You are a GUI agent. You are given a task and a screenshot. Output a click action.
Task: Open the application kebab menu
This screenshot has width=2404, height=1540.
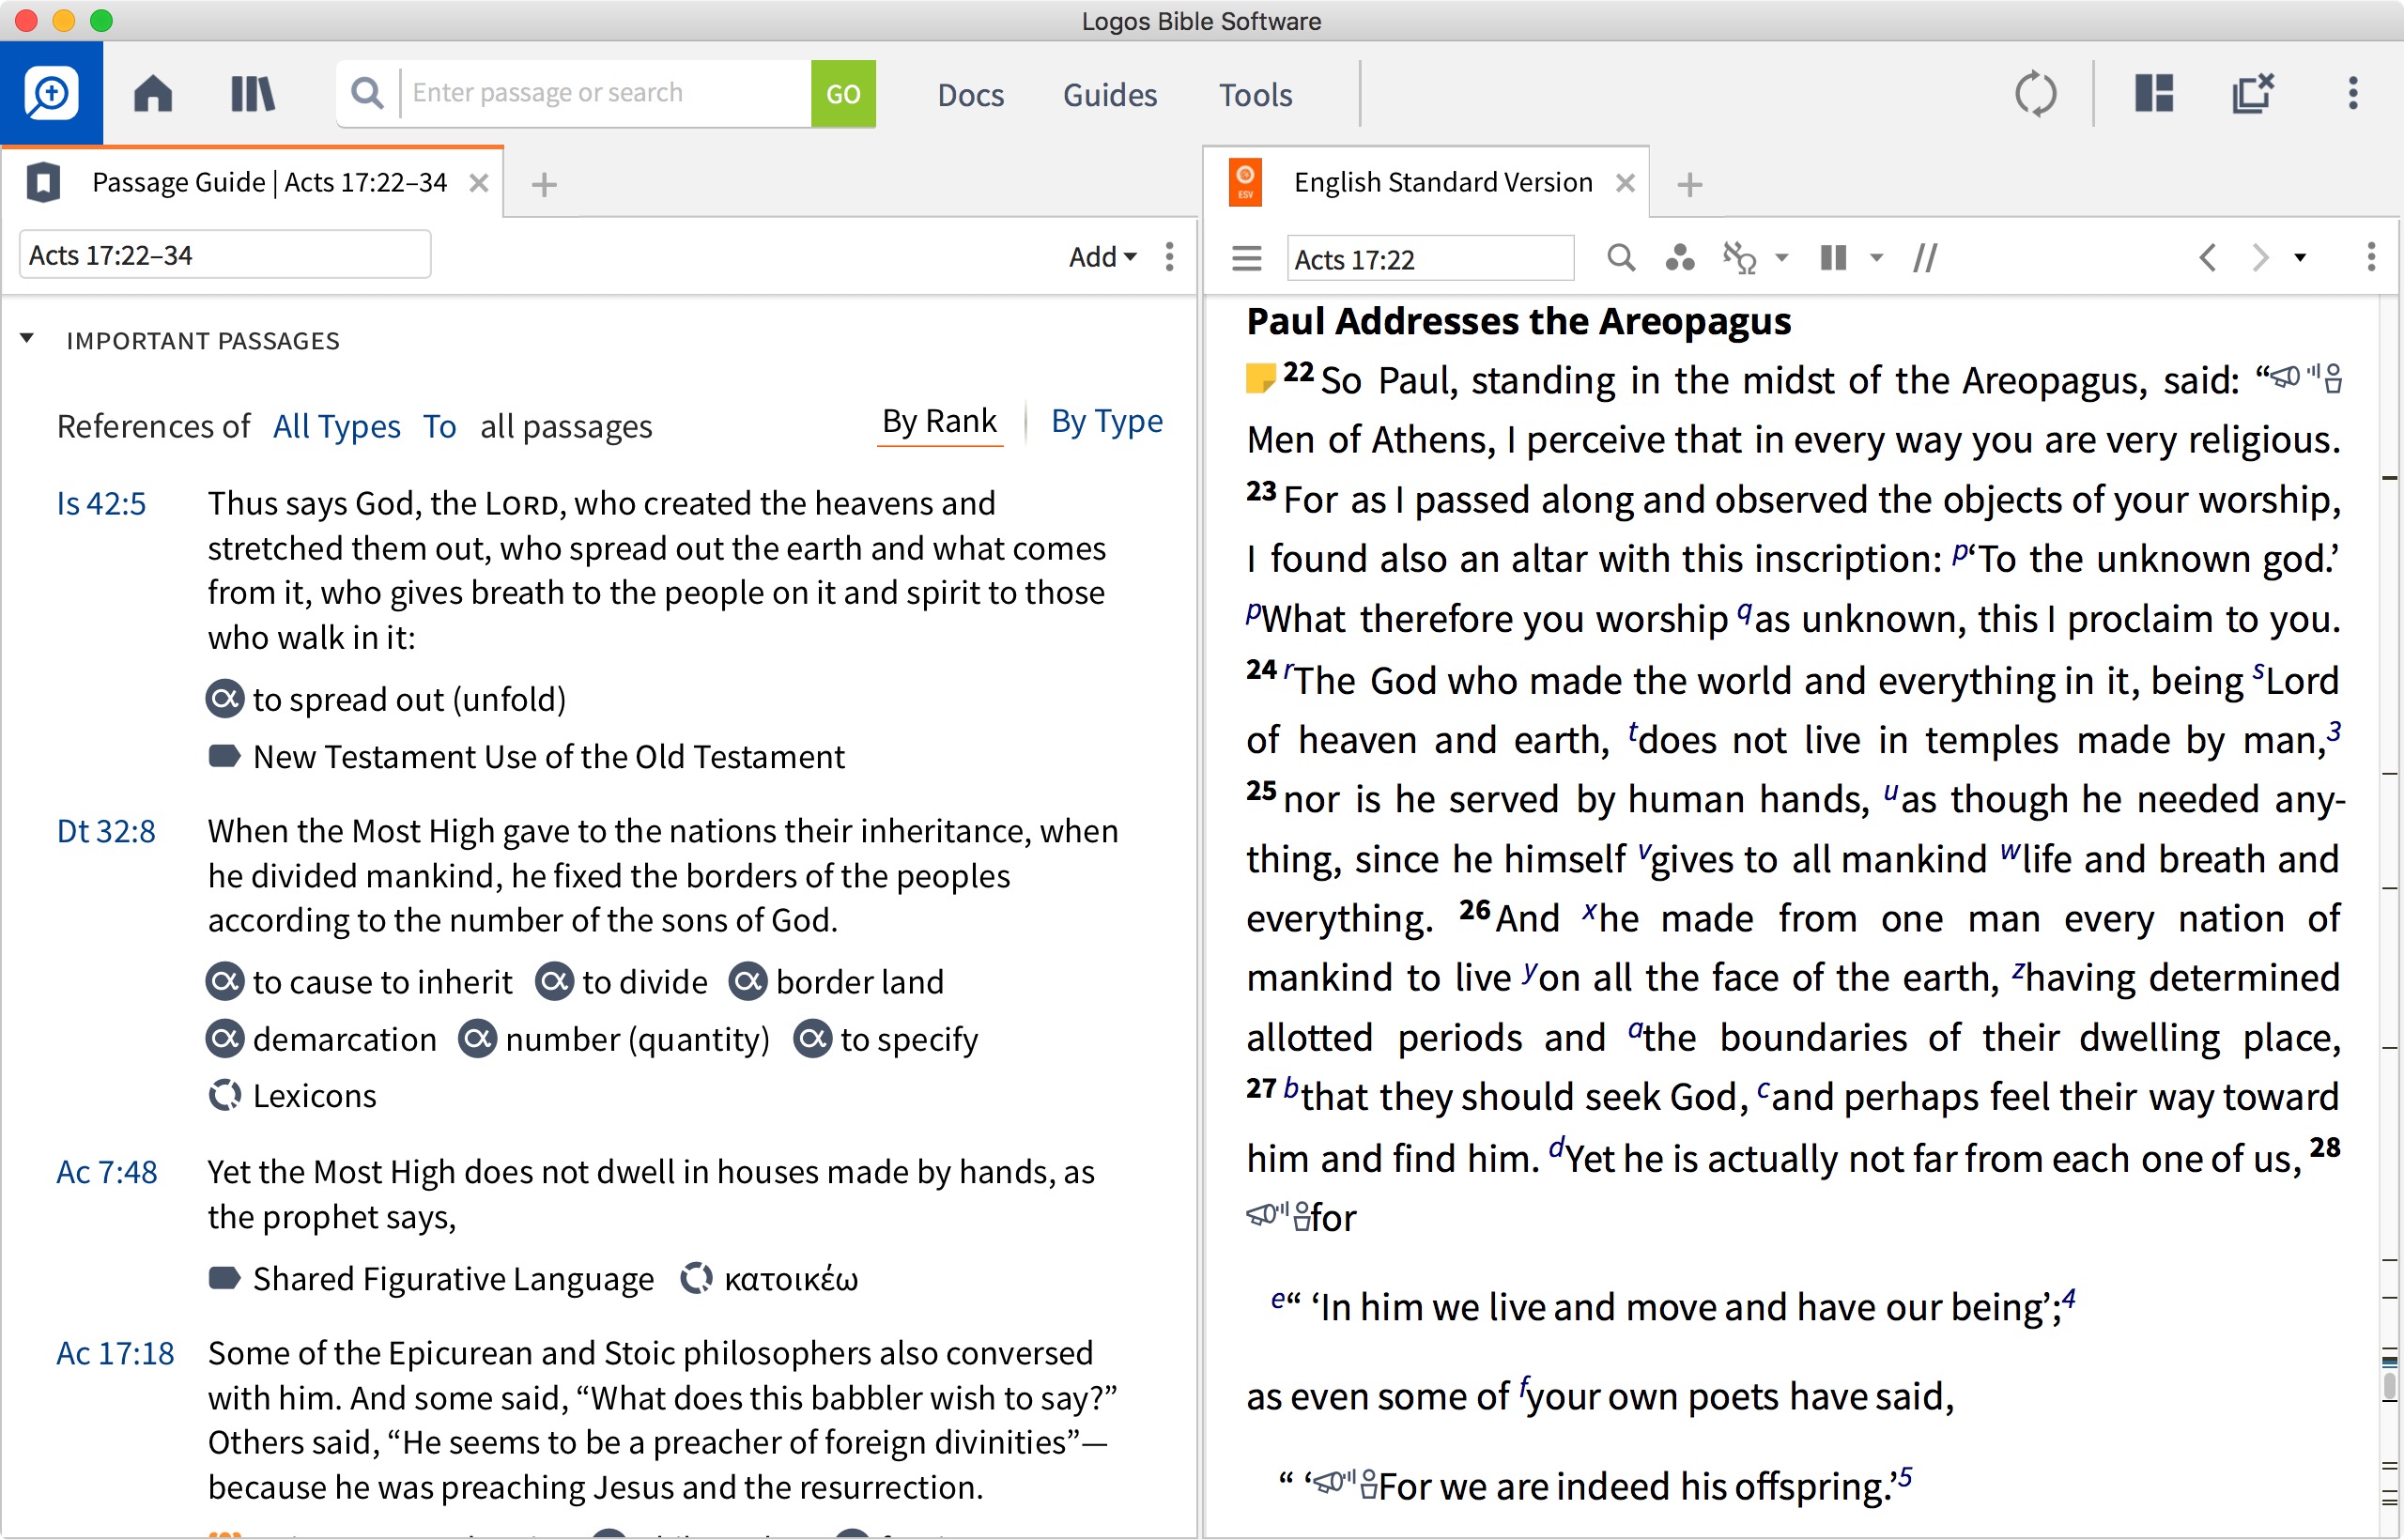pyautogui.click(x=2352, y=93)
